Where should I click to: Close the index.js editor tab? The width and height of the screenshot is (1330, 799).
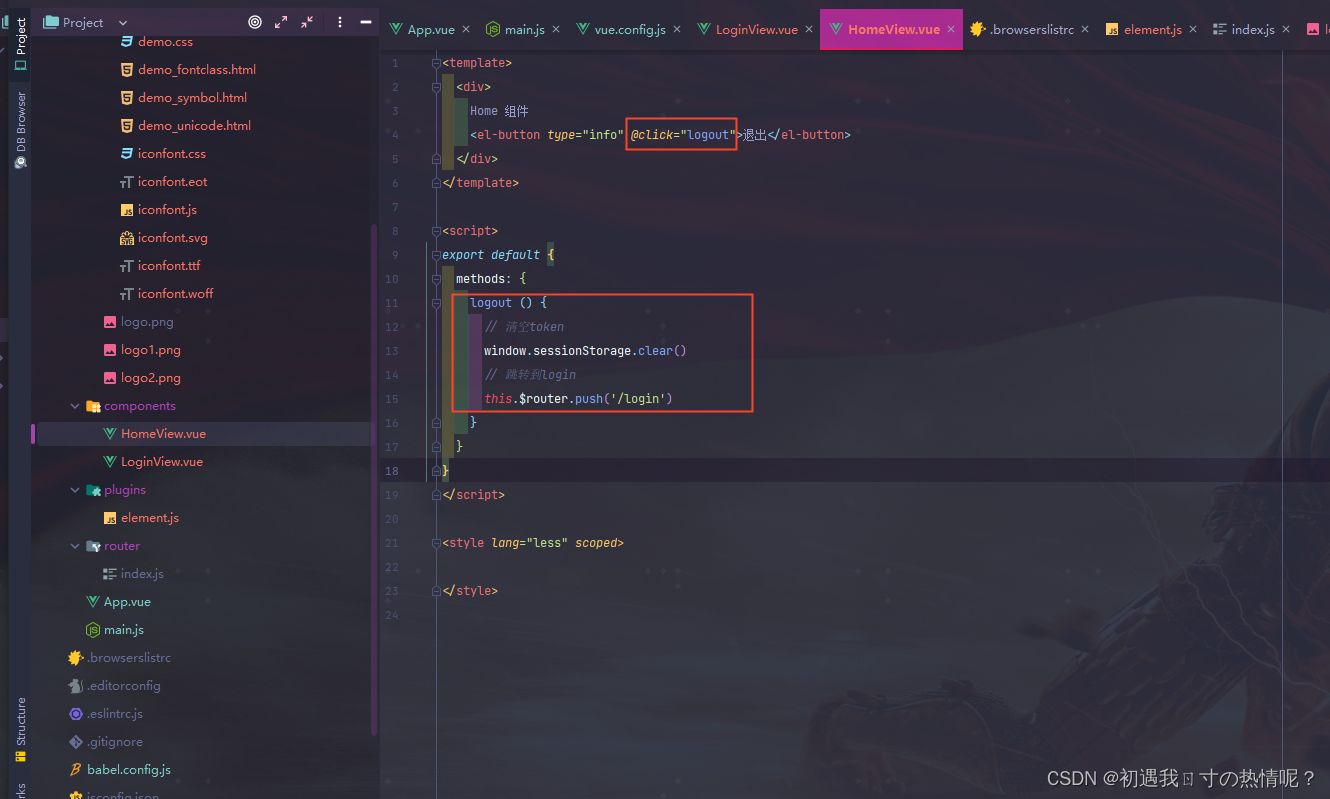pos(1286,30)
